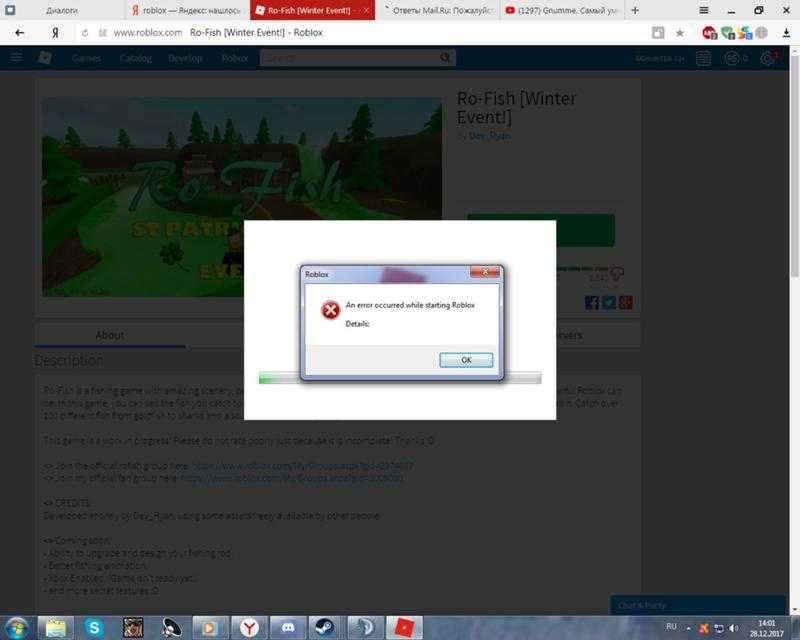Open a new browser tab
The height and width of the screenshot is (640, 800).
pos(635,10)
